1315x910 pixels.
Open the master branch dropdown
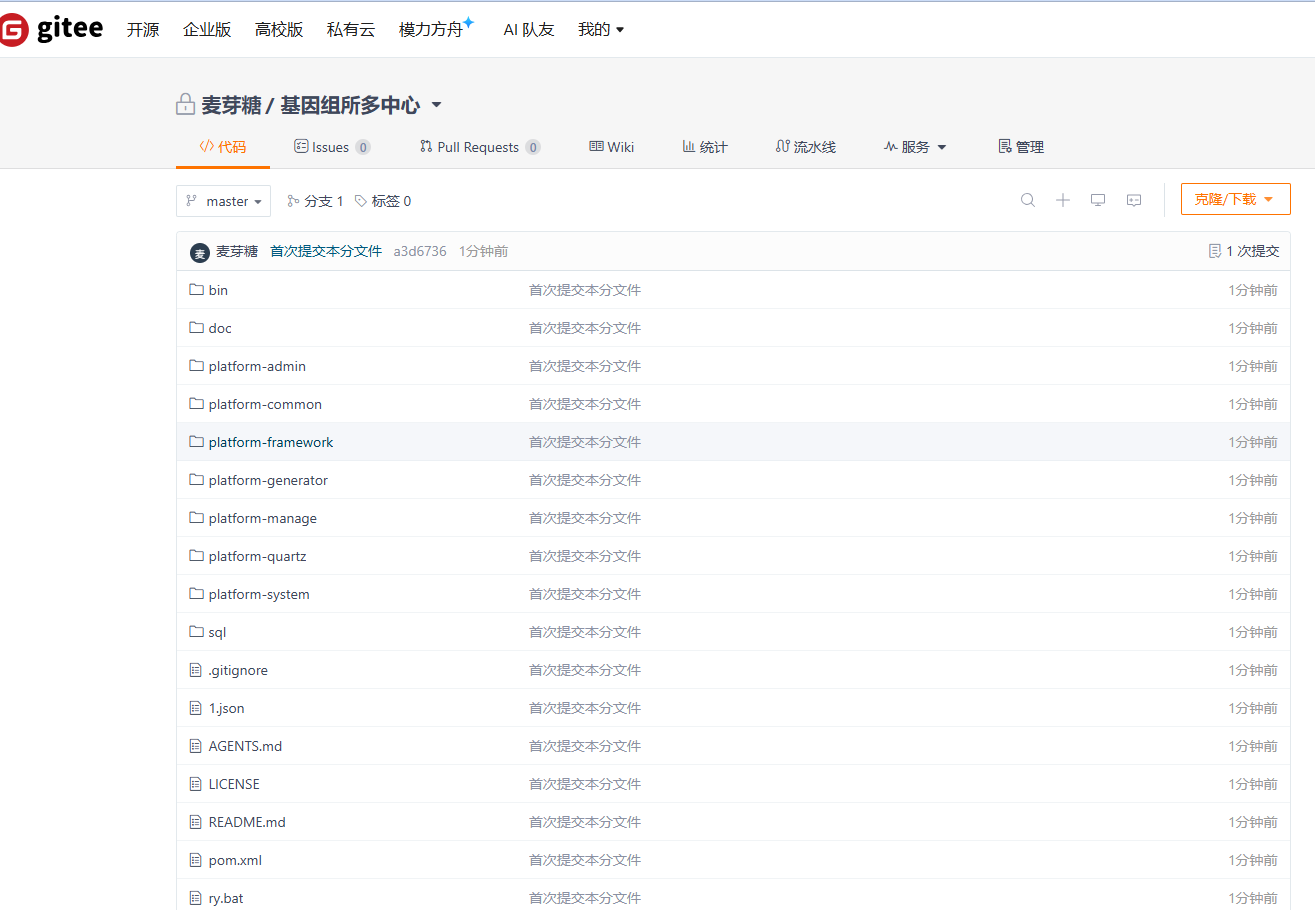(x=223, y=201)
